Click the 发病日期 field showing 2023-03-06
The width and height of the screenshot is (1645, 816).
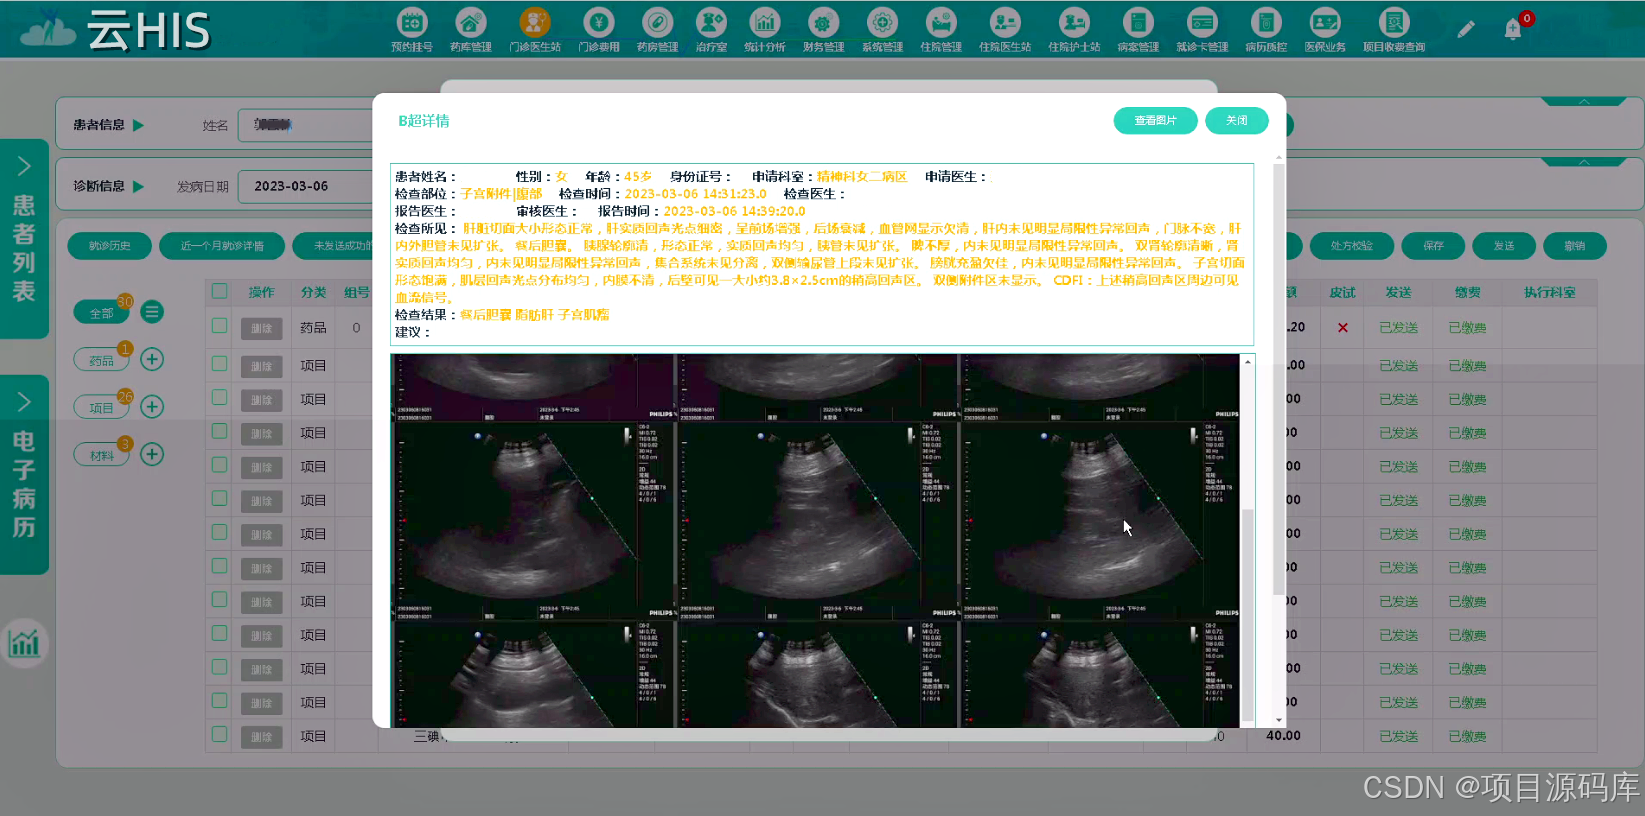306,186
